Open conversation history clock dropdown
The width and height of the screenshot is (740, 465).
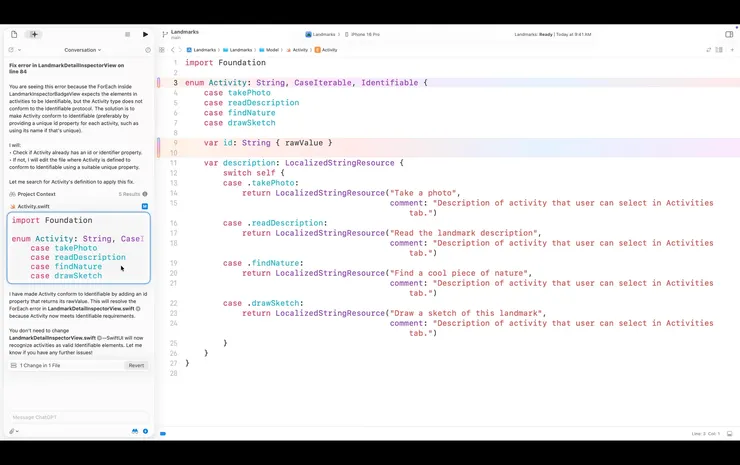point(14,50)
